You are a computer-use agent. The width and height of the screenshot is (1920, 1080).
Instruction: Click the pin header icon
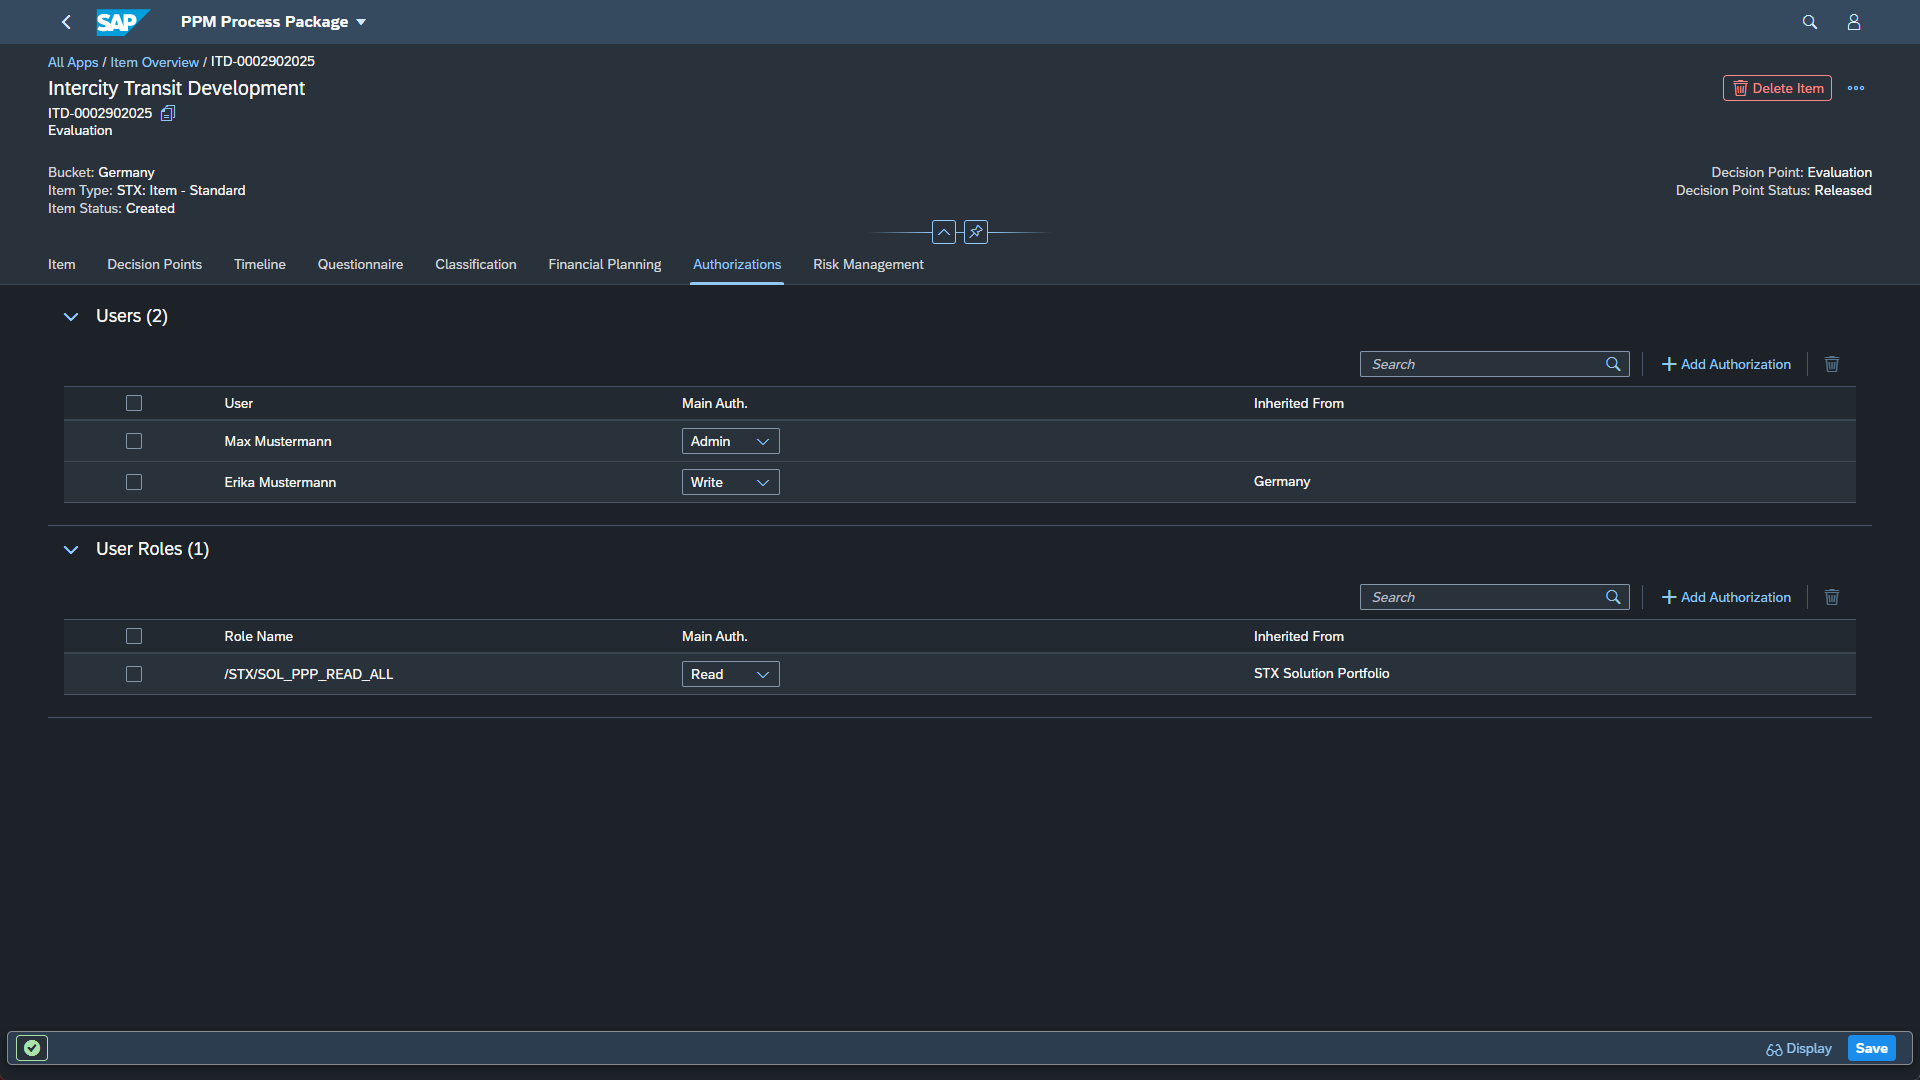pyautogui.click(x=976, y=232)
